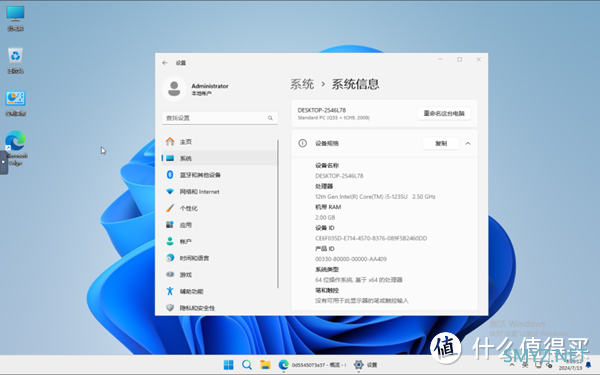Open the 主页 (Home) settings page
Viewport: 600px width, 375px height.
point(220,142)
